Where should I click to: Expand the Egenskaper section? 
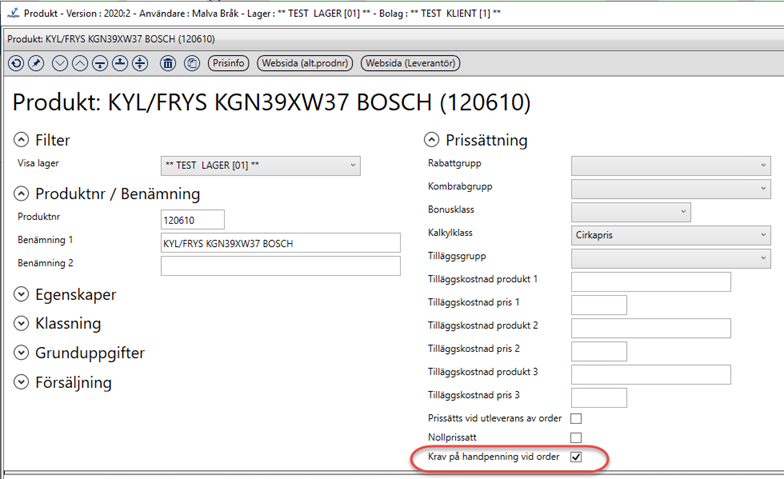23,295
